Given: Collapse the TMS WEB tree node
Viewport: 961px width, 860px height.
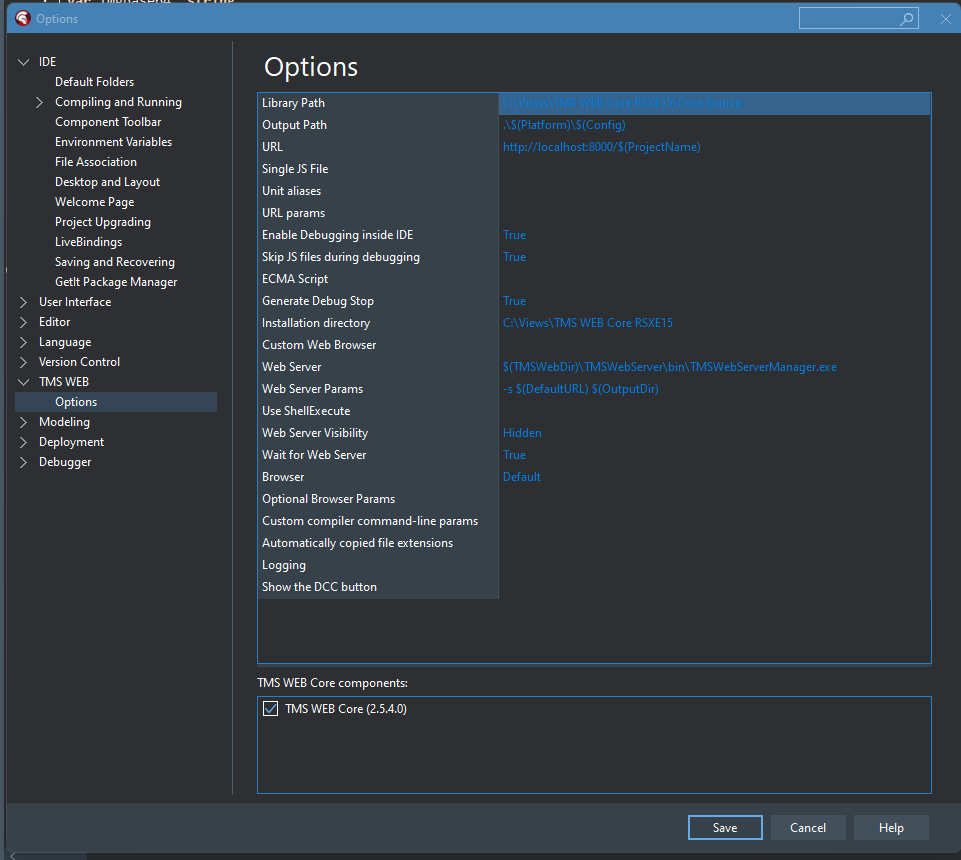Looking at the screenshot, I should [24, 382].
